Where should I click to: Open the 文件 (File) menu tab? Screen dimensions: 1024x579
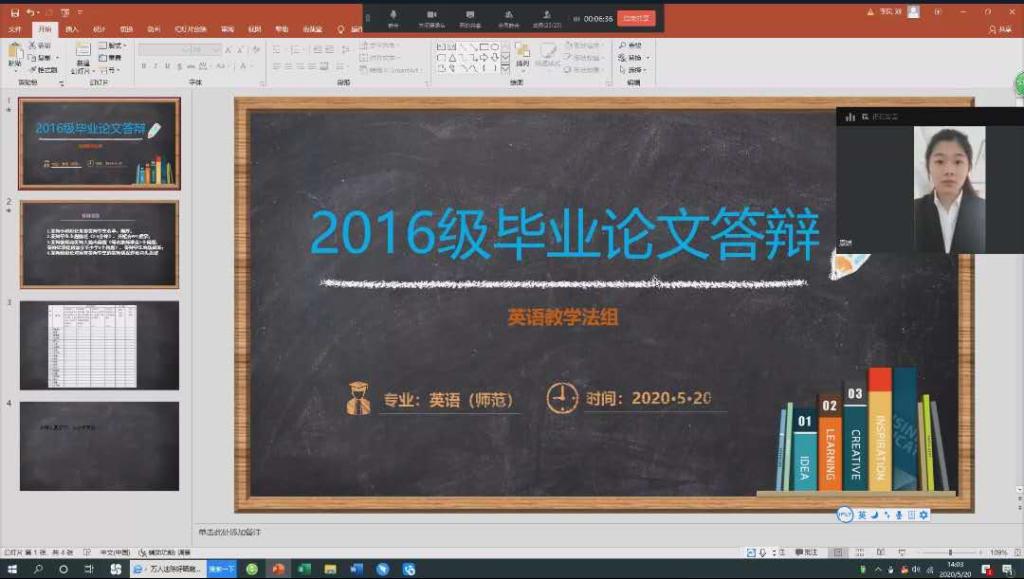(15, 30)
